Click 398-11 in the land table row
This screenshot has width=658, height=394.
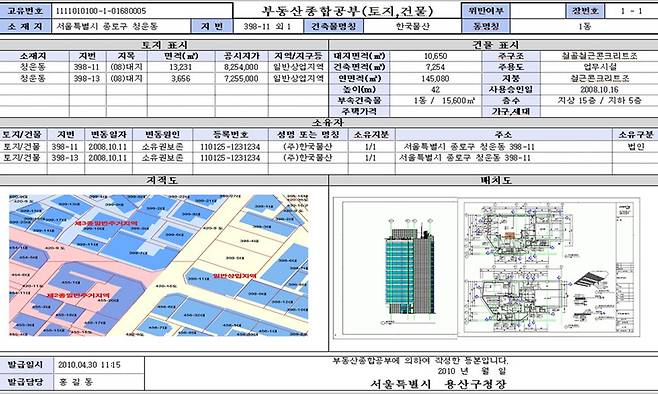click(86, 67)
